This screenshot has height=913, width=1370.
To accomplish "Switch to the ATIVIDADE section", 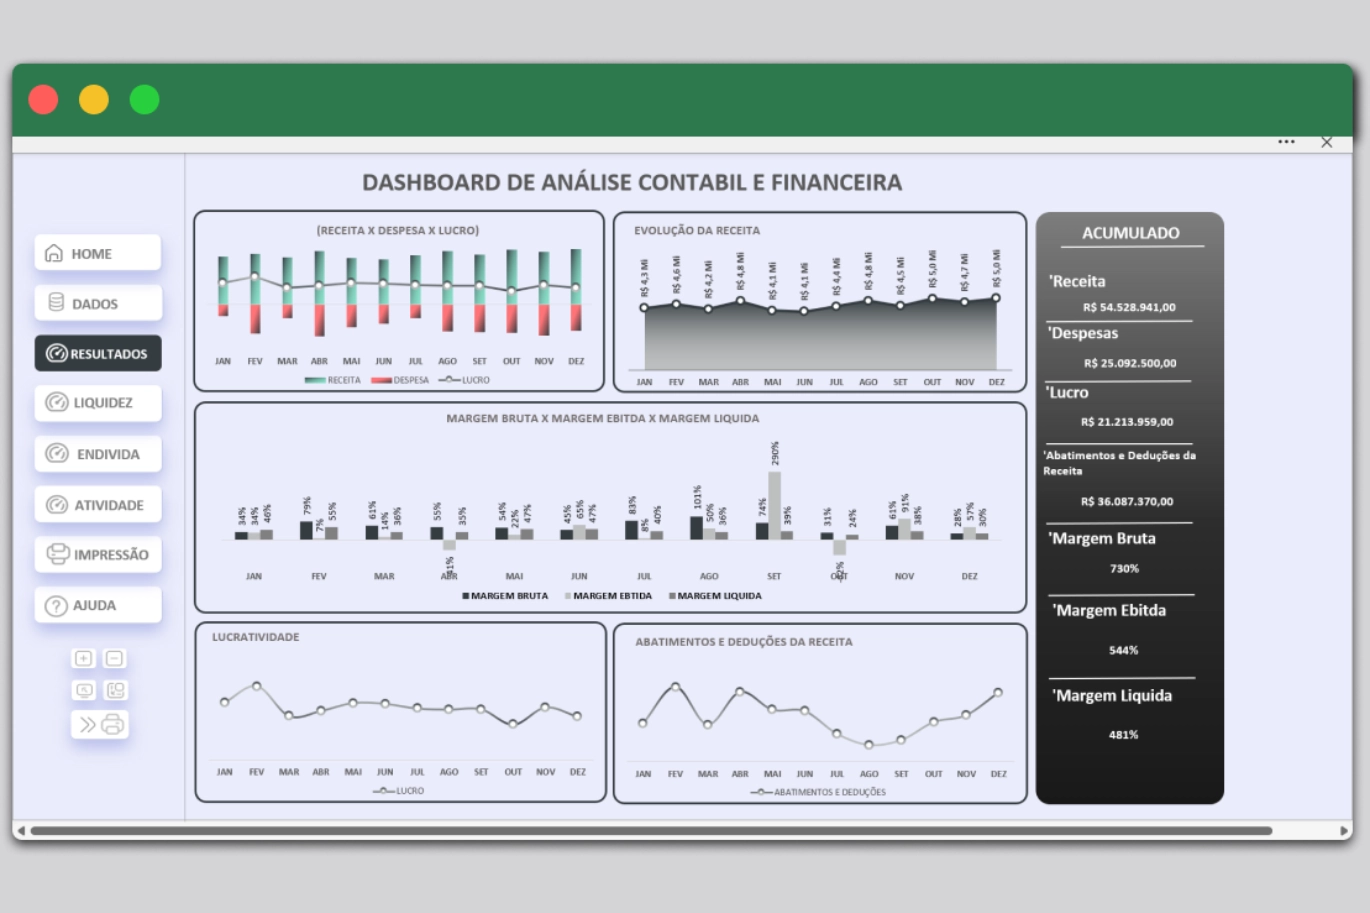I will tap(98, 505).
